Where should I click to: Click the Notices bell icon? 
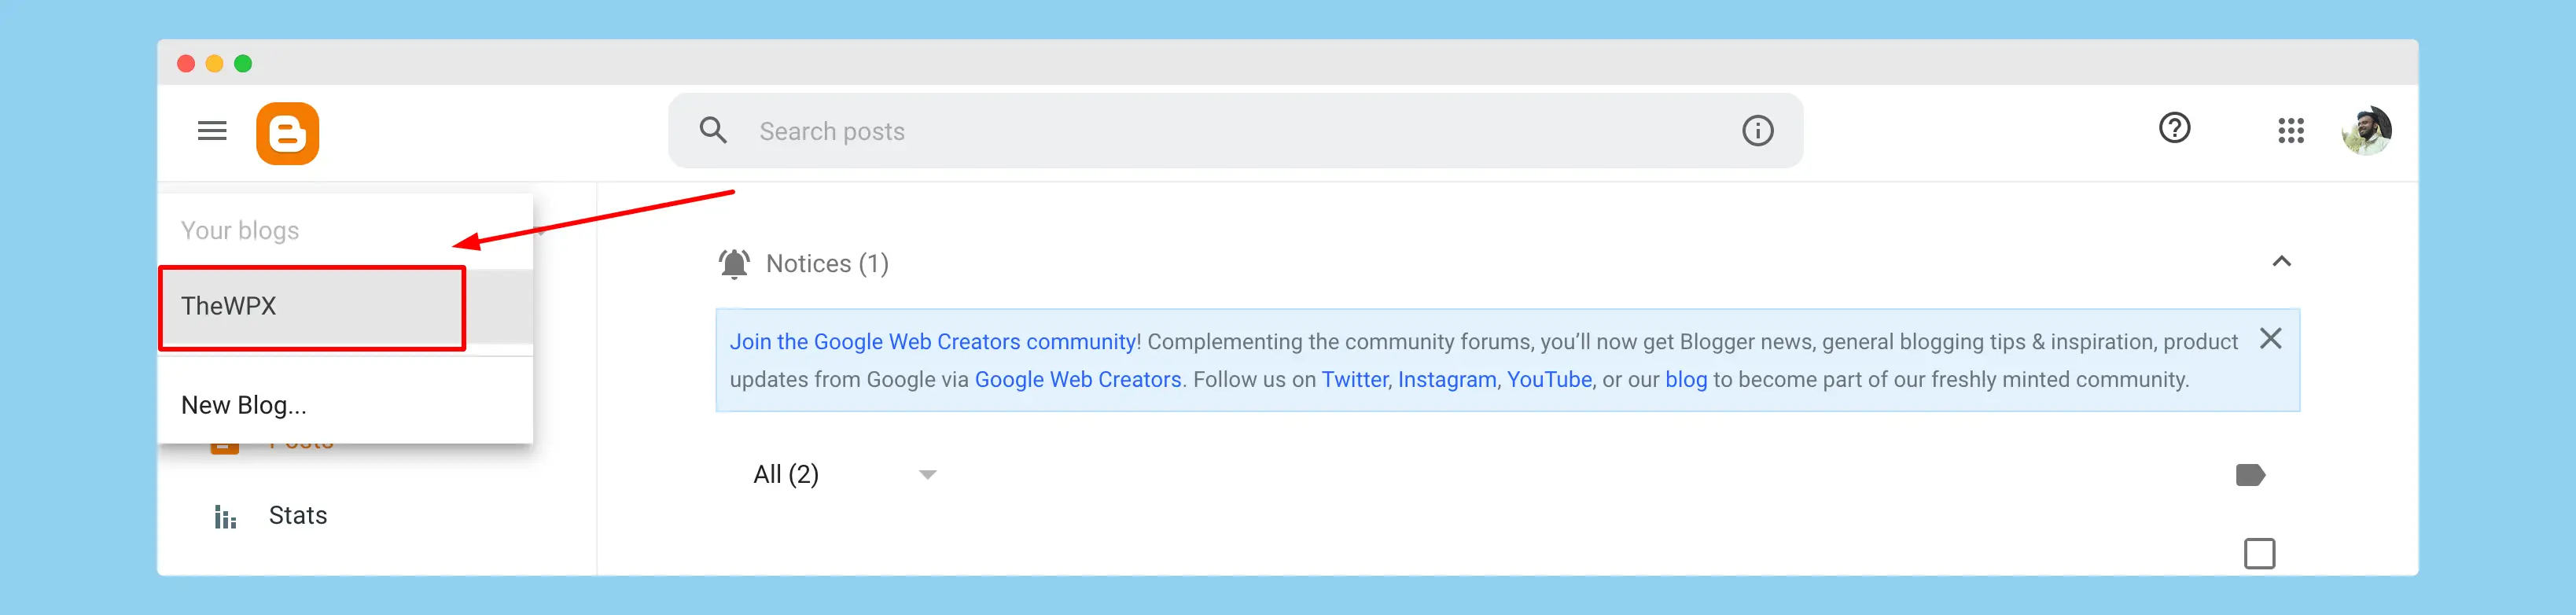(734, 264)
